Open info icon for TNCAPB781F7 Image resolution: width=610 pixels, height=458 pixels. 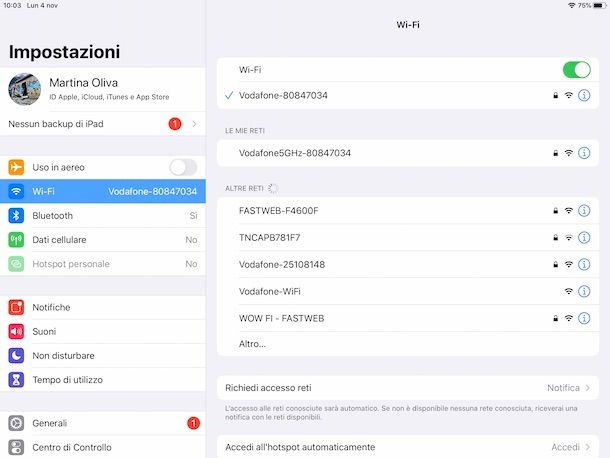coord(584,237)
